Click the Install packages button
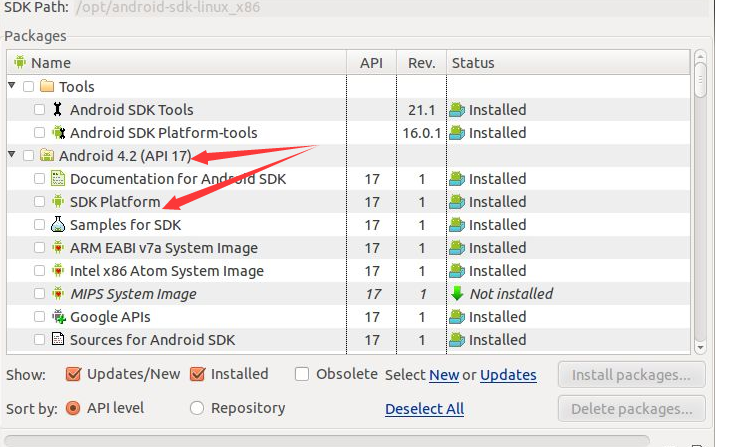Image resolution: width=752 pixels, height=447 pixels. click(x=632, y=375)
